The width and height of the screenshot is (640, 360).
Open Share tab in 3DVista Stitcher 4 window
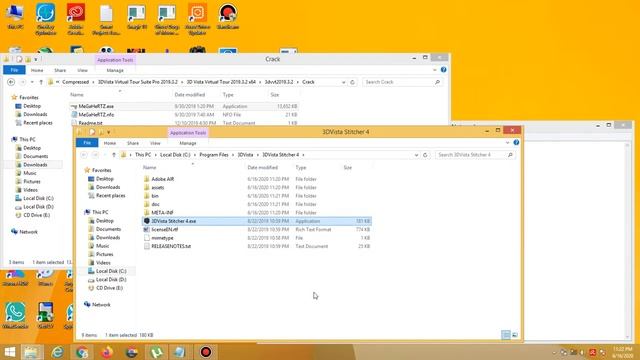point(133,143)
